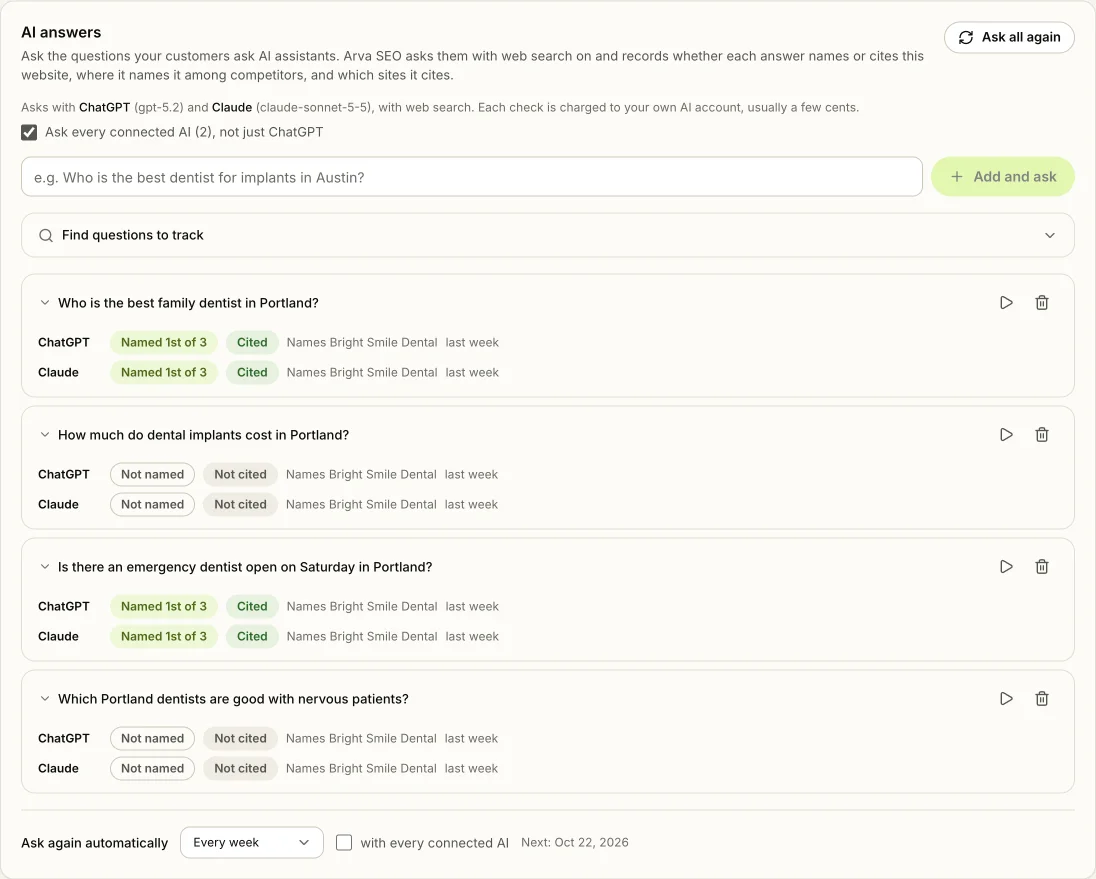Expand Find questions to track panel
This screenshot has height=879, width=1096.
point(547,235)
